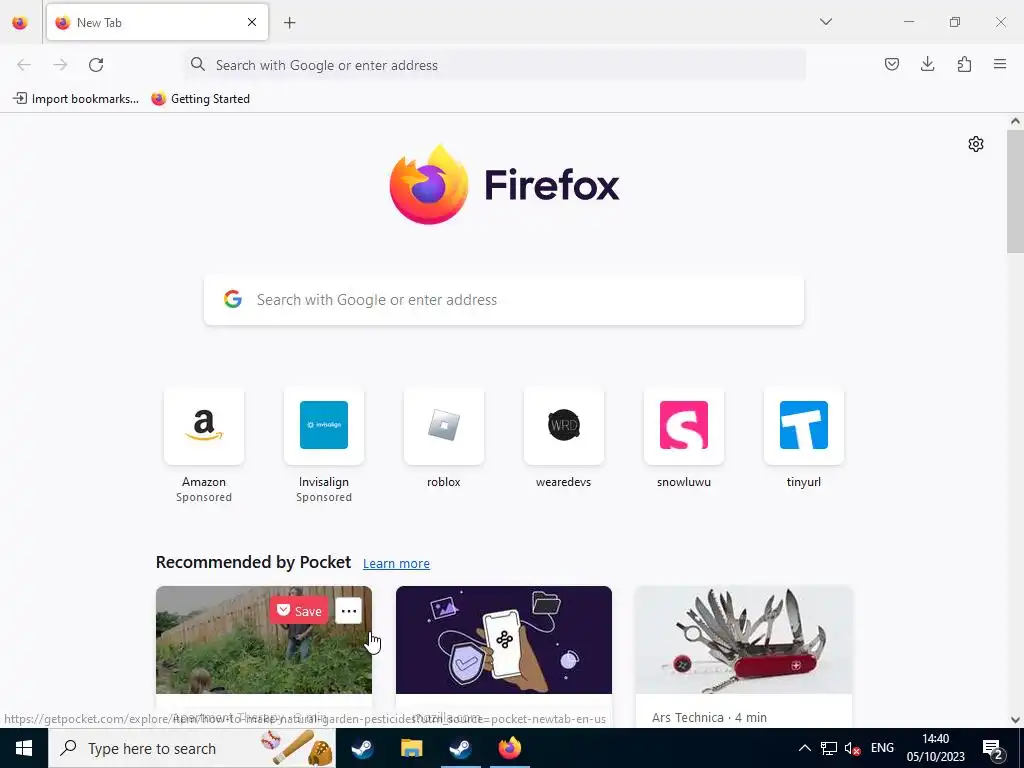Open the Downloads panel
The height and width of the screenshot is (768, 1024).
(927, 64)
